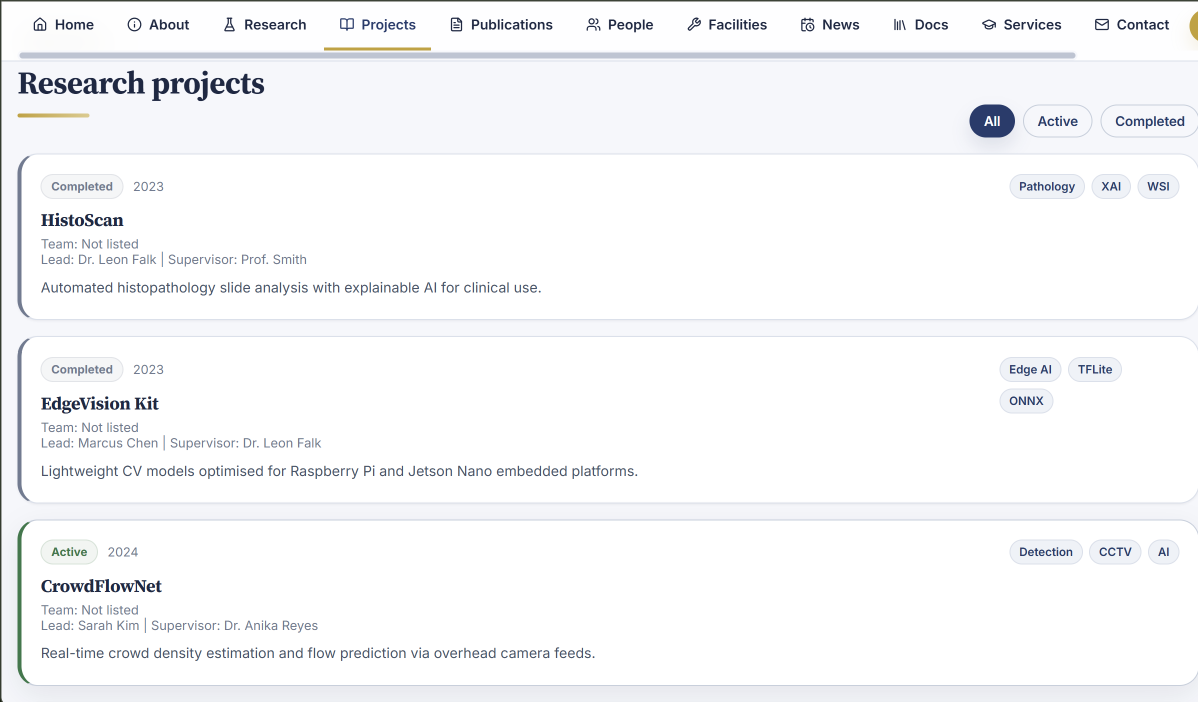Click the Completed badge on EdgeVision Kit
The height and width of the screenshot is (702, 1198).
[82, 370]
